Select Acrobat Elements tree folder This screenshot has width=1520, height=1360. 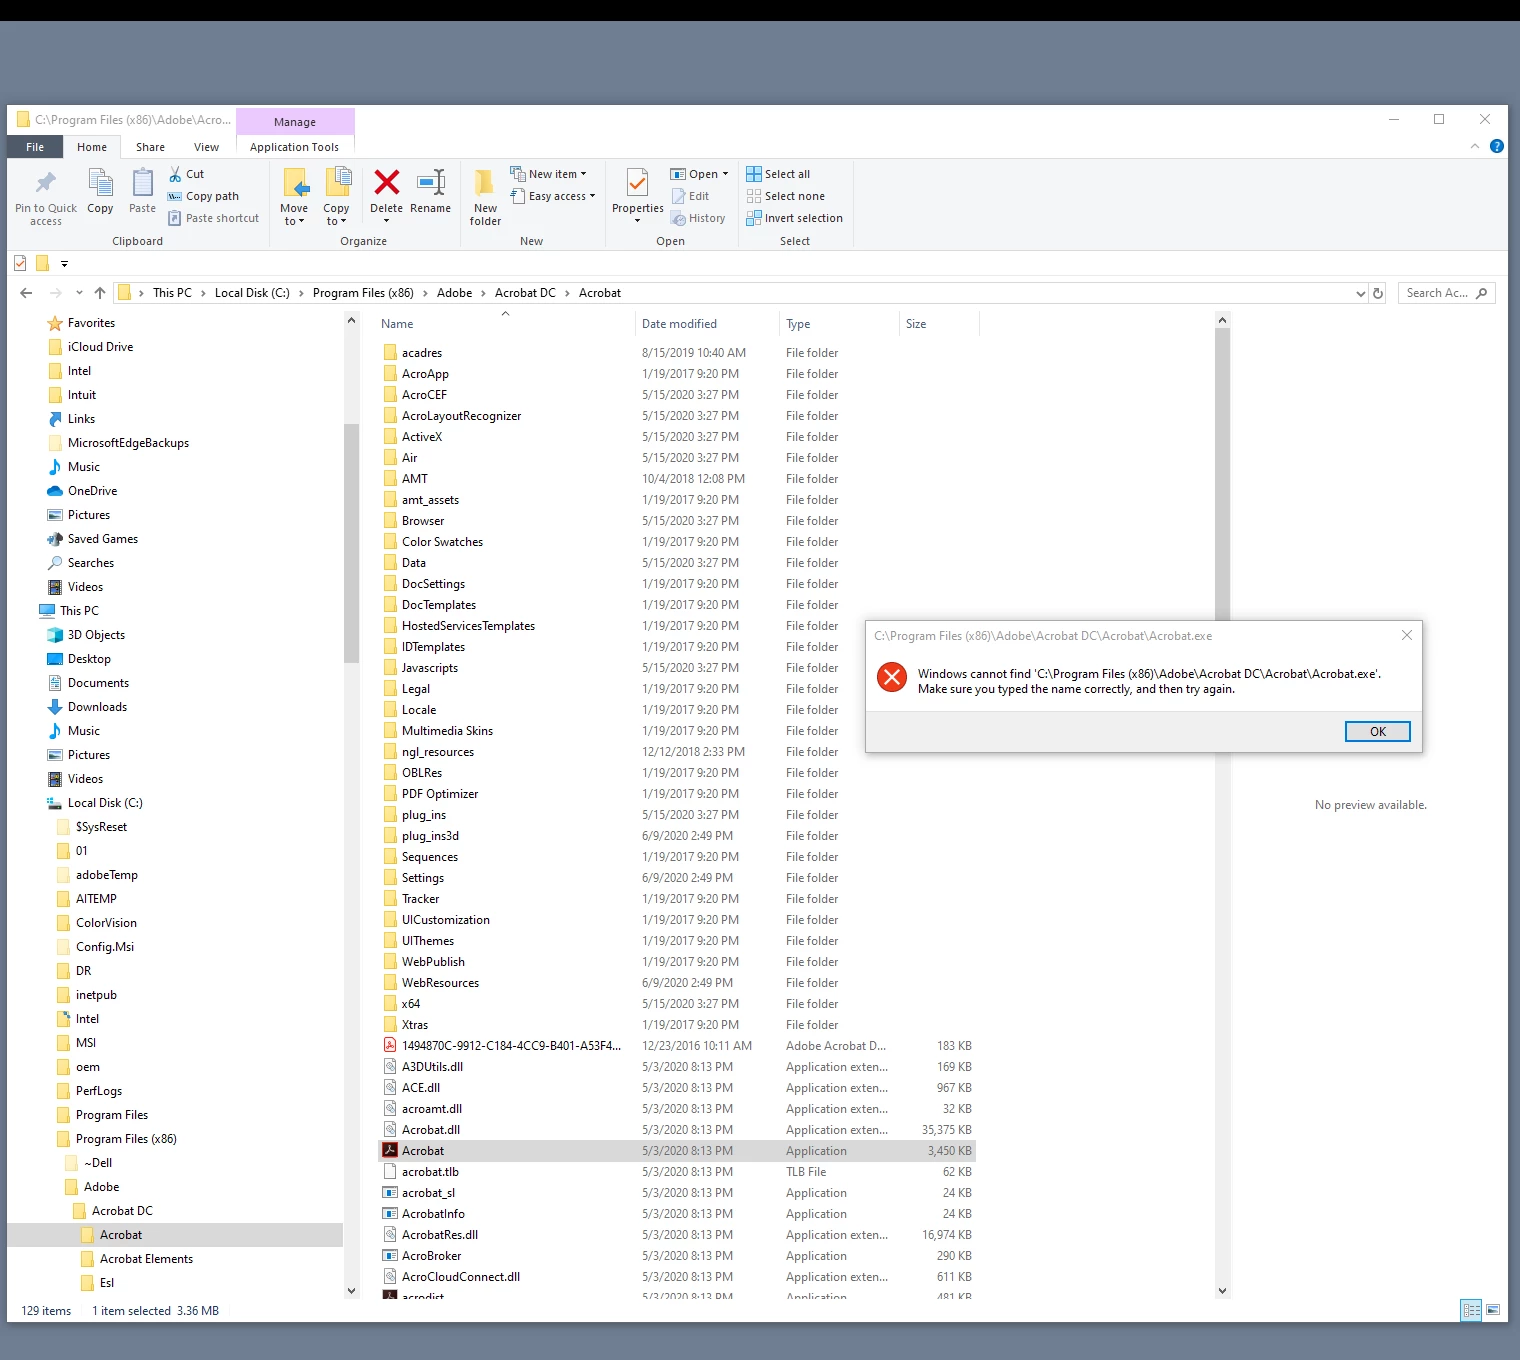[x=146, y=1259]
